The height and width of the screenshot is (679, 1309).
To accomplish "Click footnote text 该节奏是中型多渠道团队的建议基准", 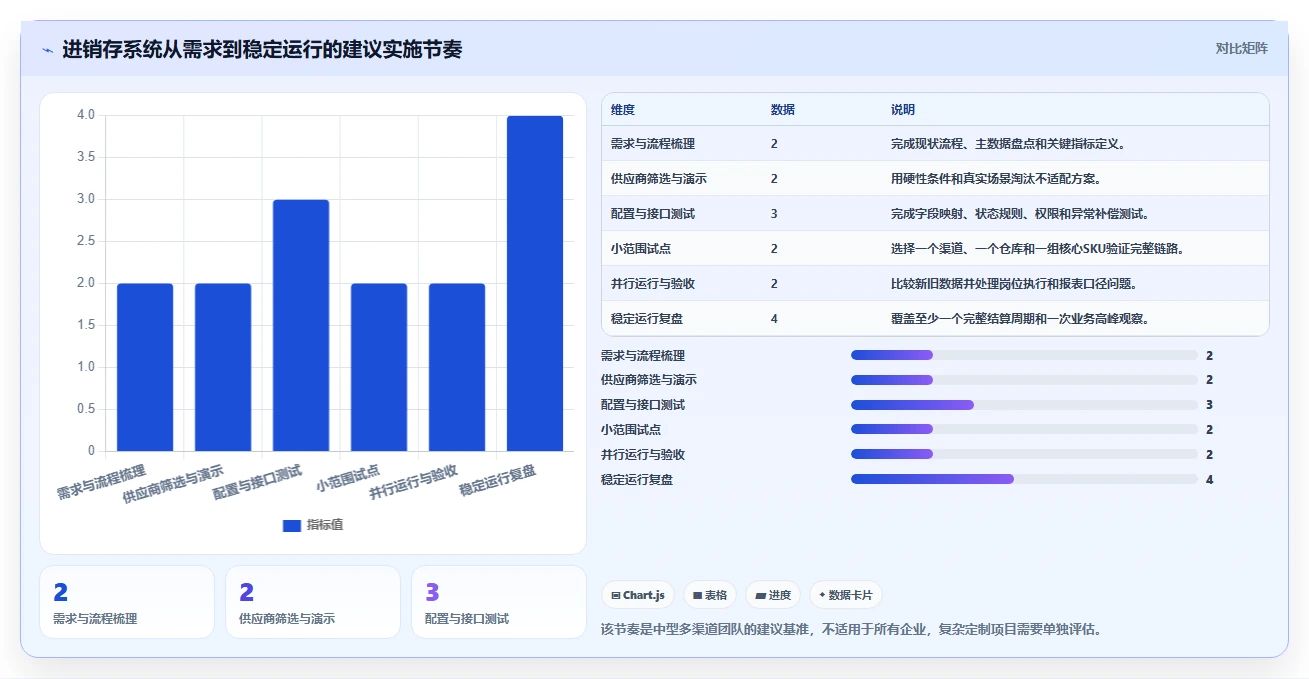I will 709,630.
